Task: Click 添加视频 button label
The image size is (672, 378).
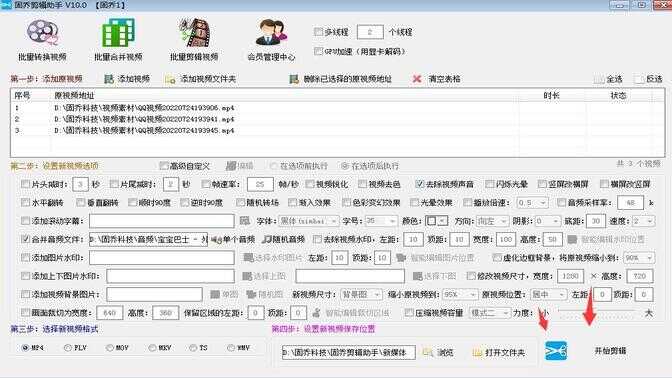Action: (x=133, y=79)
